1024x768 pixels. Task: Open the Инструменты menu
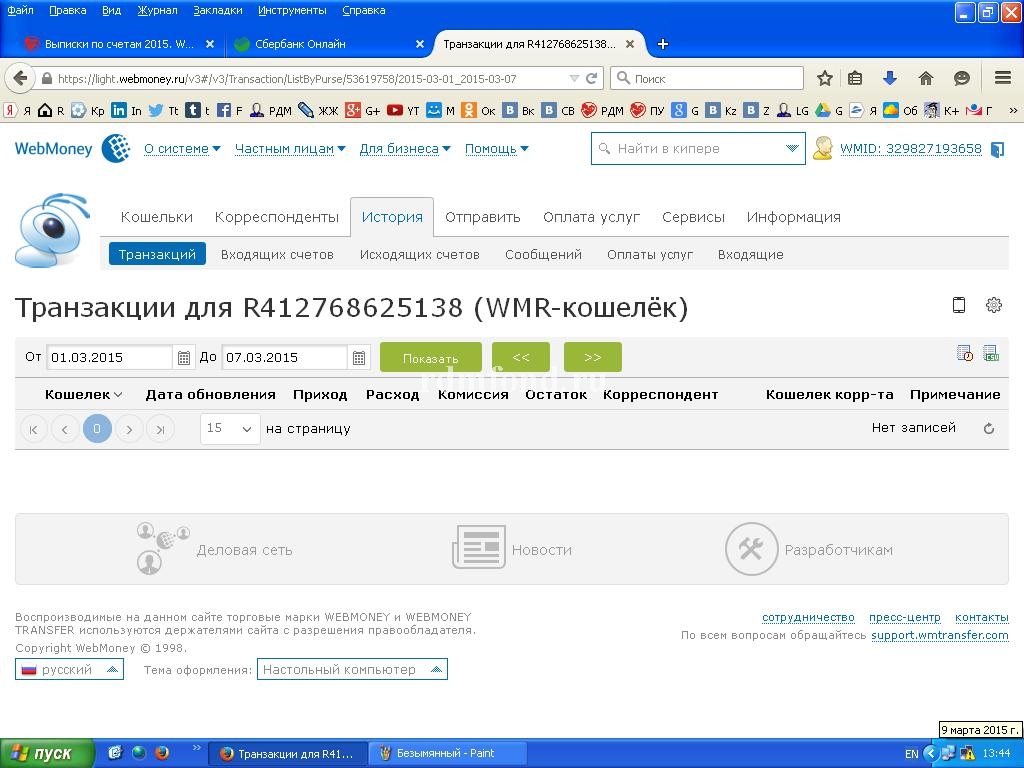[292, 10]
